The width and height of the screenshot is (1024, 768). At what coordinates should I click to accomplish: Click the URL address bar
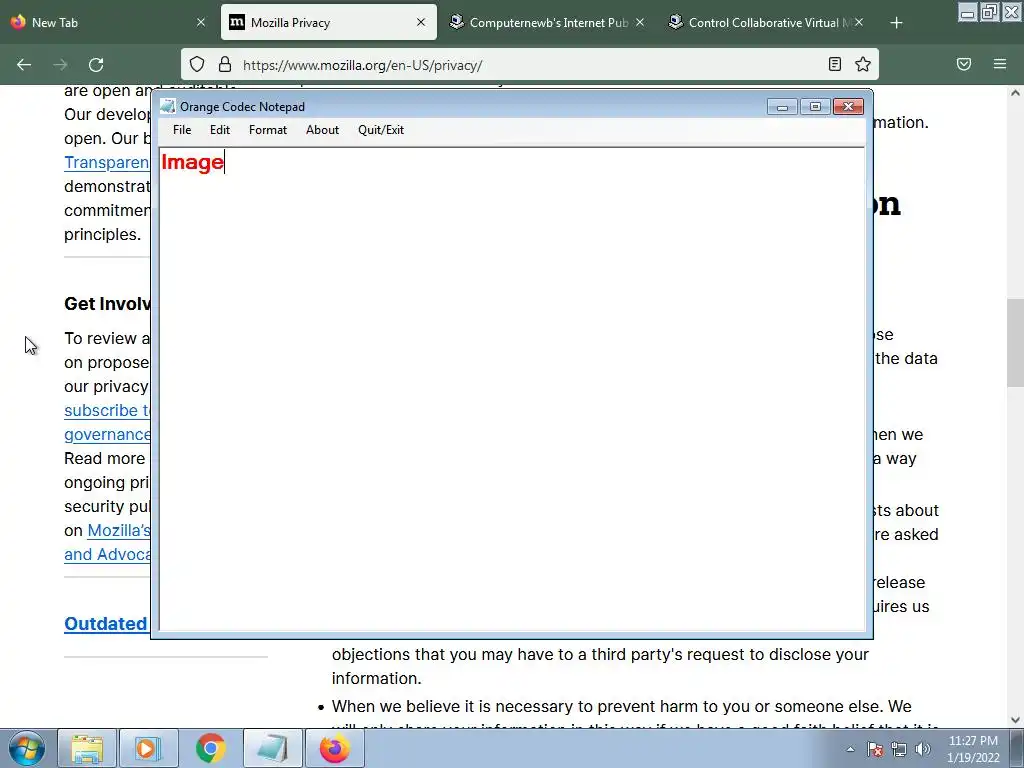click(x=529, y=65)
